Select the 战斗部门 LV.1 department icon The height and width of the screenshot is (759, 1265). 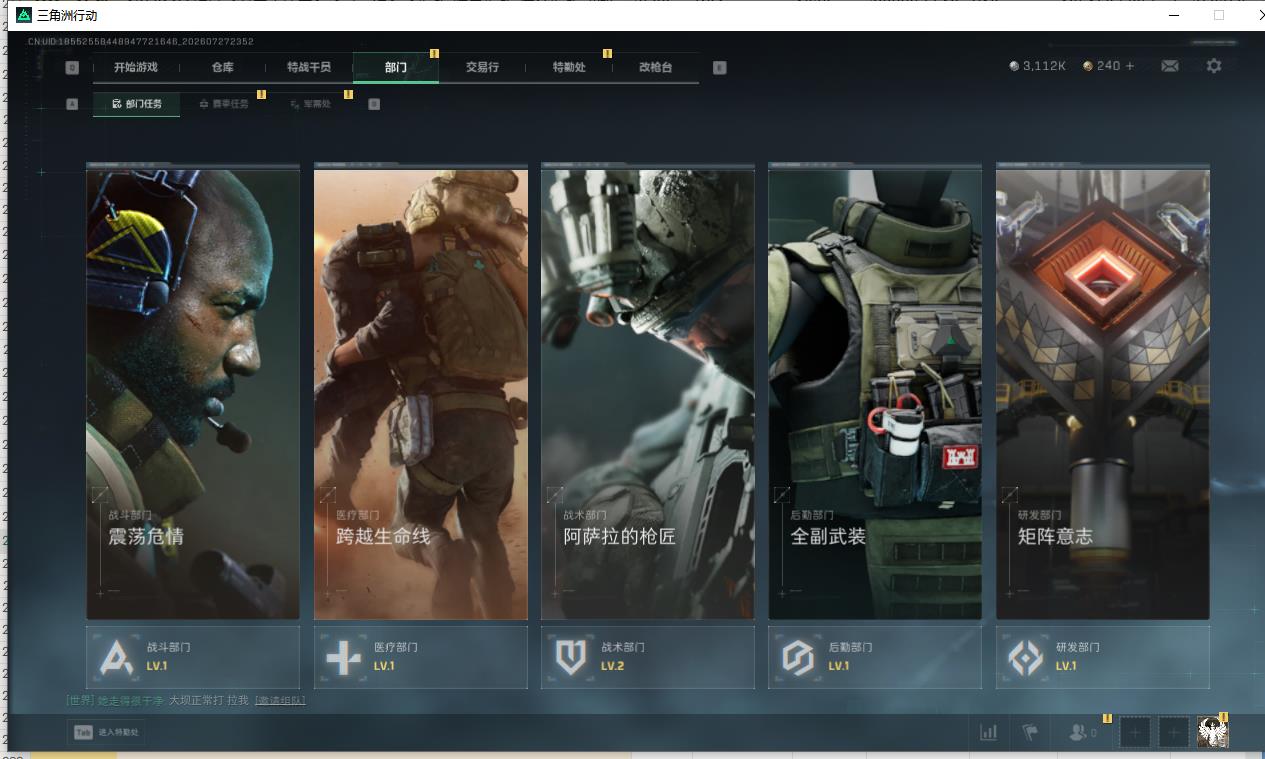(x=117, y=658)
